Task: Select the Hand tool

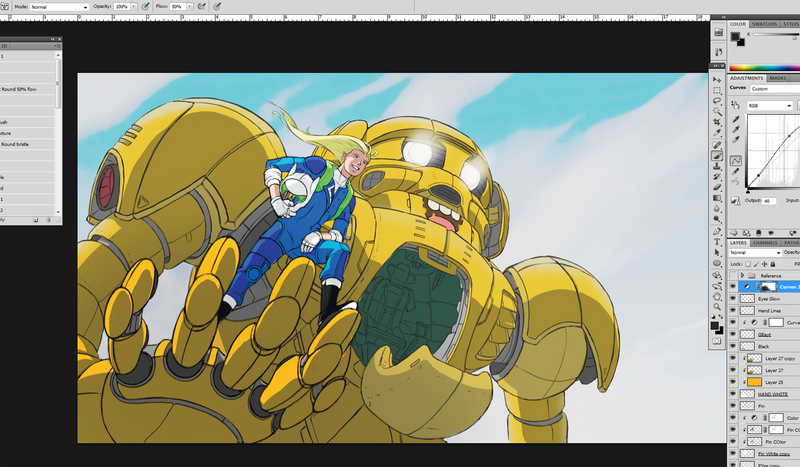Action: tap(717, 297)
